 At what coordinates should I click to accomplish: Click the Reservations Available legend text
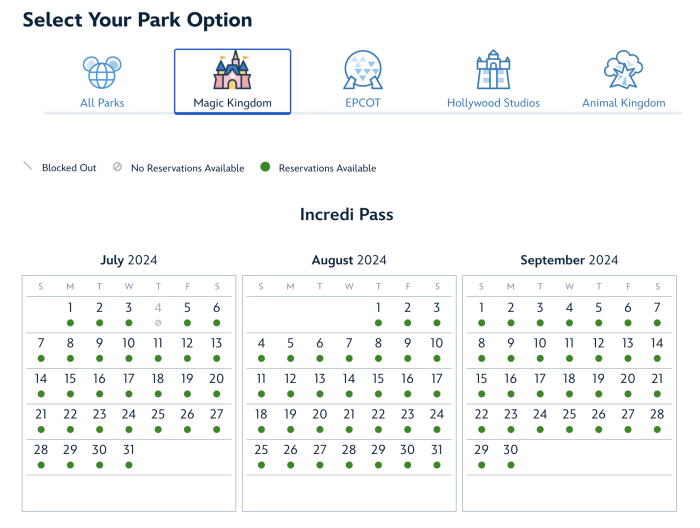click(x=327, y=168)
